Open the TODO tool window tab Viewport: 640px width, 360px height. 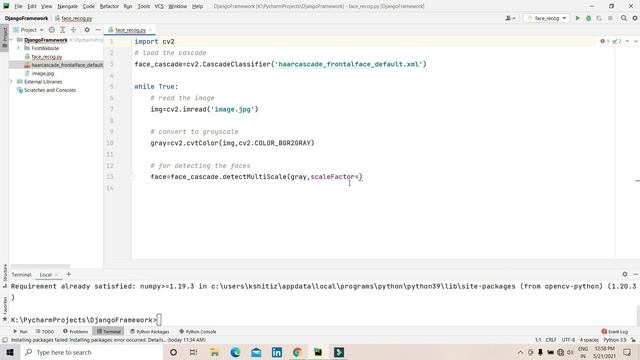click(x=45, y=331)
